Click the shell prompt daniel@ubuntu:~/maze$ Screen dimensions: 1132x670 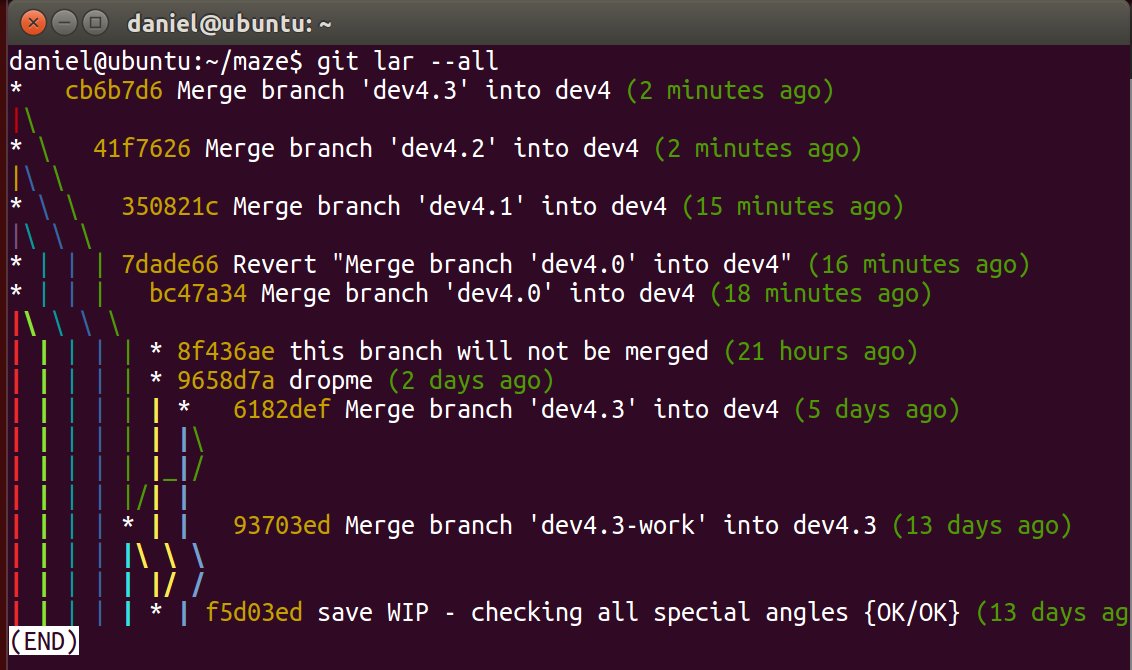(157, 61)
